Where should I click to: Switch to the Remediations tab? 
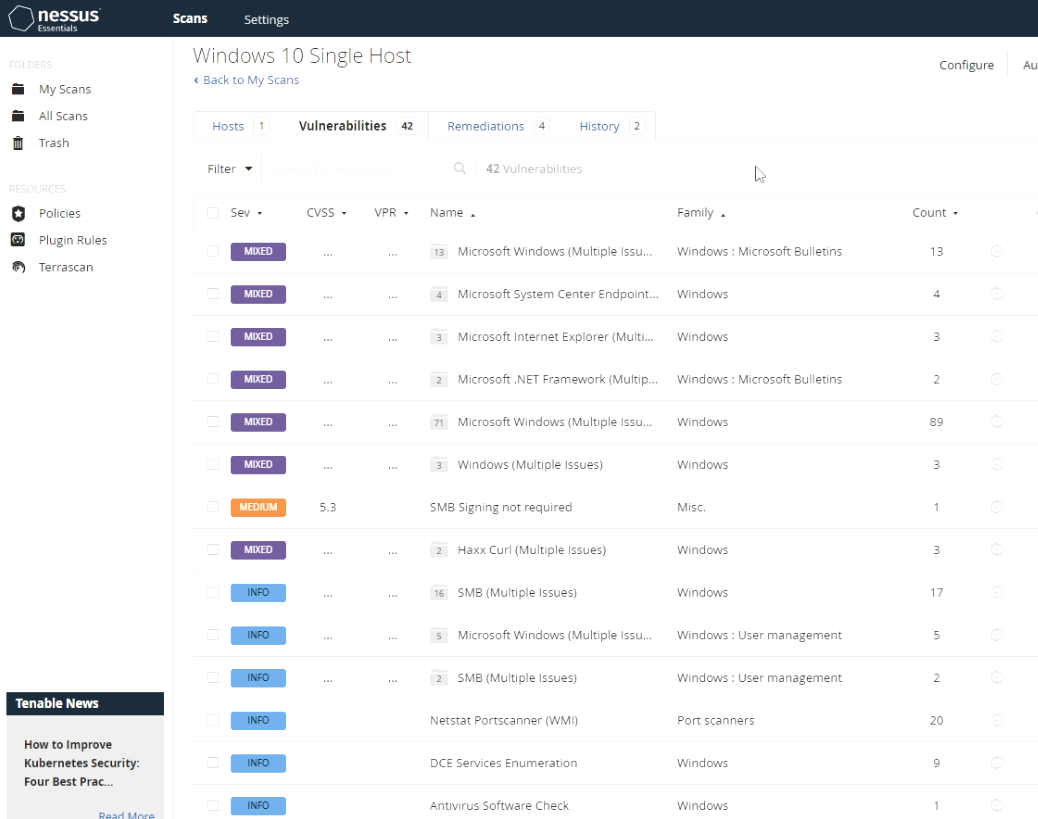tap(486, 125)
